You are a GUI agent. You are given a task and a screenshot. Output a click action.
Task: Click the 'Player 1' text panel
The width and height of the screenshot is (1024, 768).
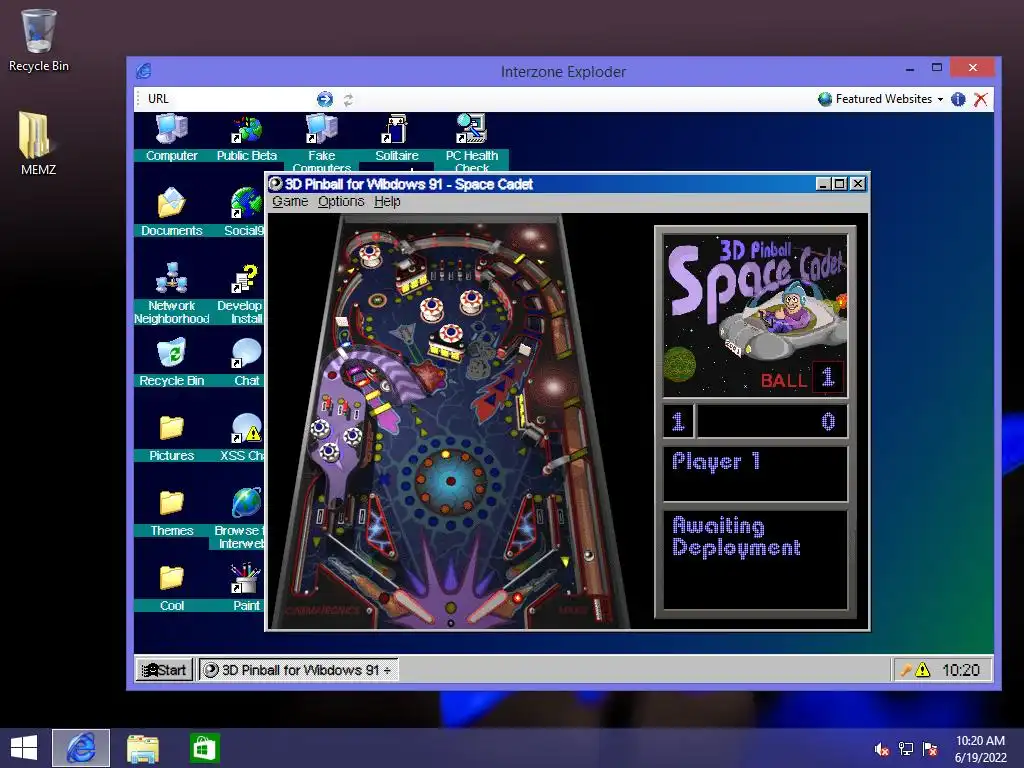point(755,474)
